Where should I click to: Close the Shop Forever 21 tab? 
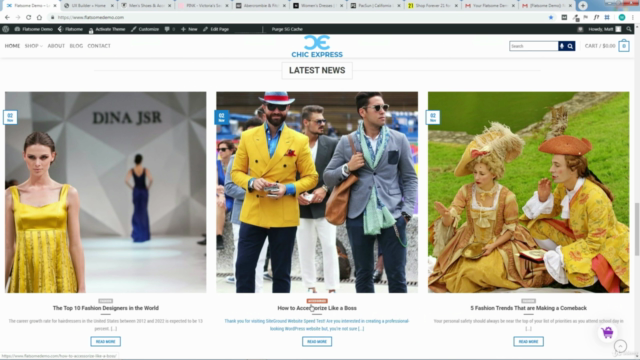[x=456, y=6]
